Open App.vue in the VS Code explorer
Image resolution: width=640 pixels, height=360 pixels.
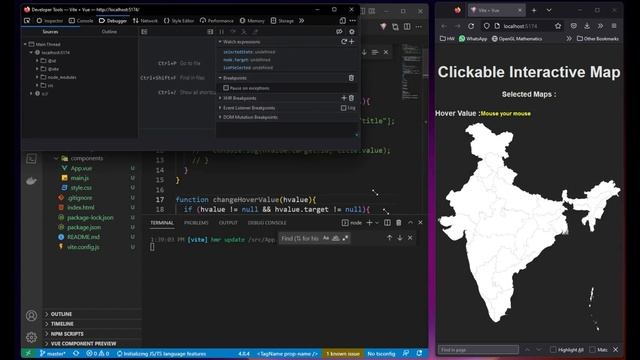coord(81,168)
